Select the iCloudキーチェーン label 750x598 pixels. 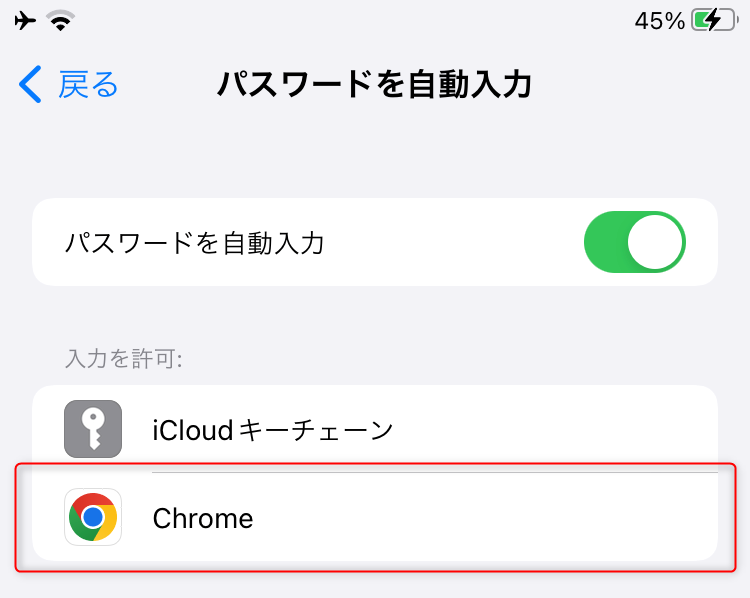coord(273,430)
